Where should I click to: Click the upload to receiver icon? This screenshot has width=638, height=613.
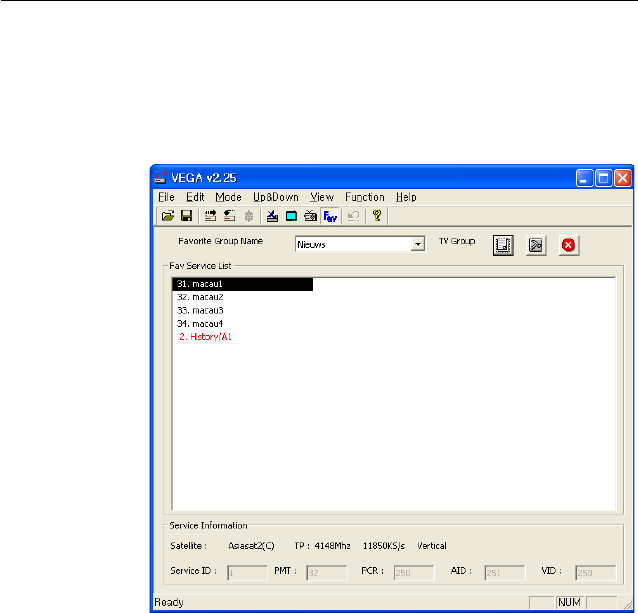click(210, 216)
